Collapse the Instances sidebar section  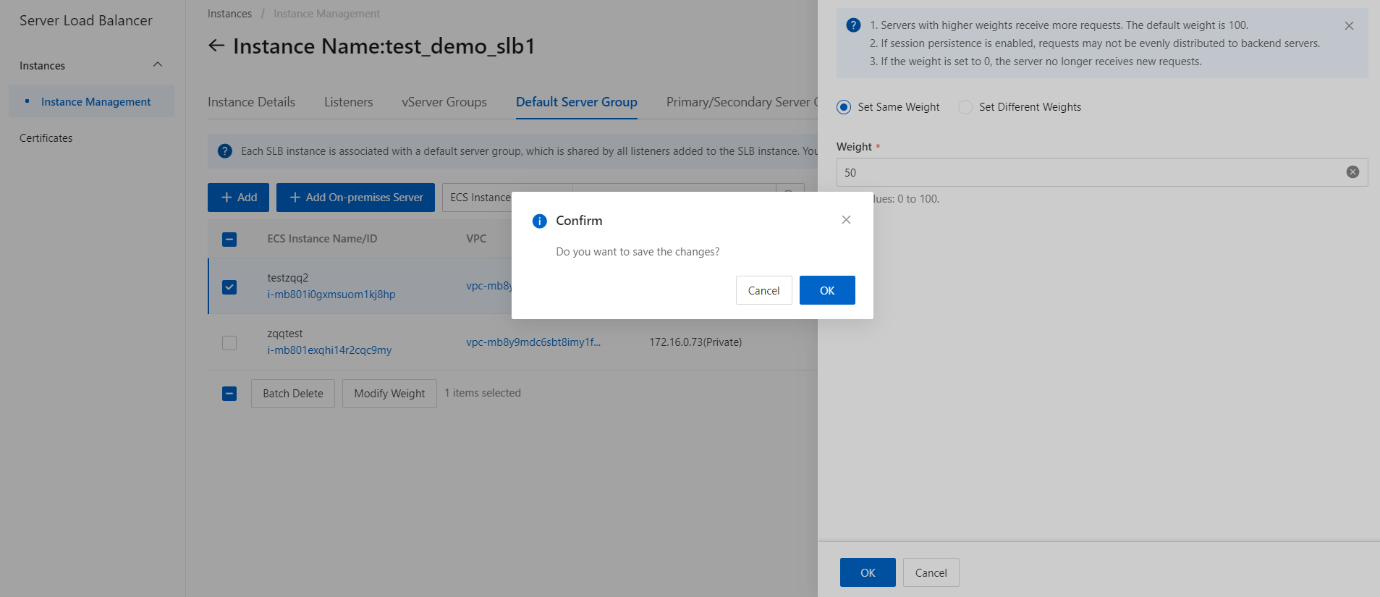coord(157,65)
